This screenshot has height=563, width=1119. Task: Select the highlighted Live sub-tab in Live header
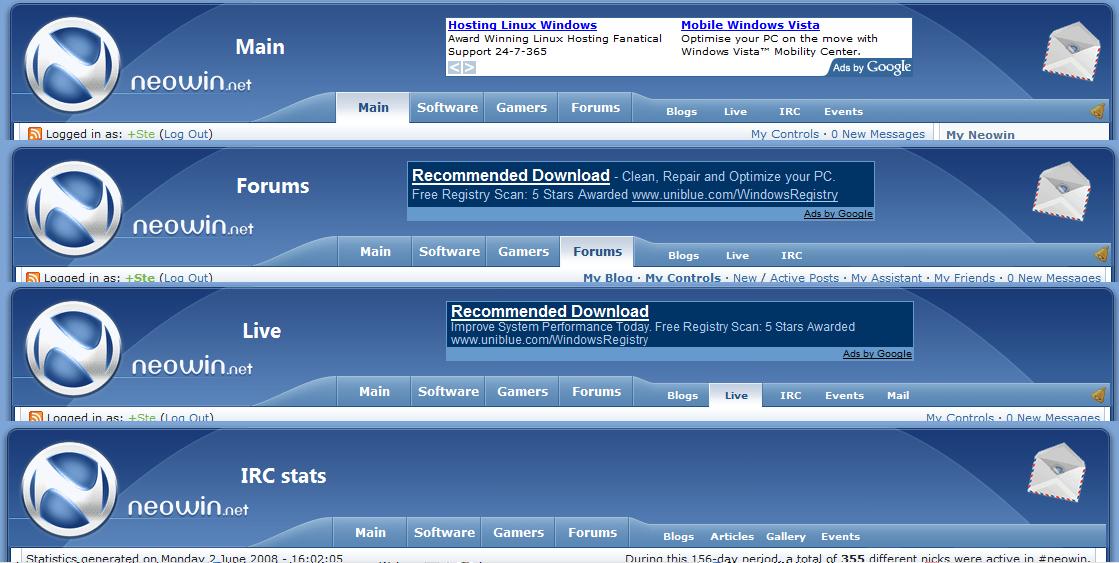click(x=736, y=395)
